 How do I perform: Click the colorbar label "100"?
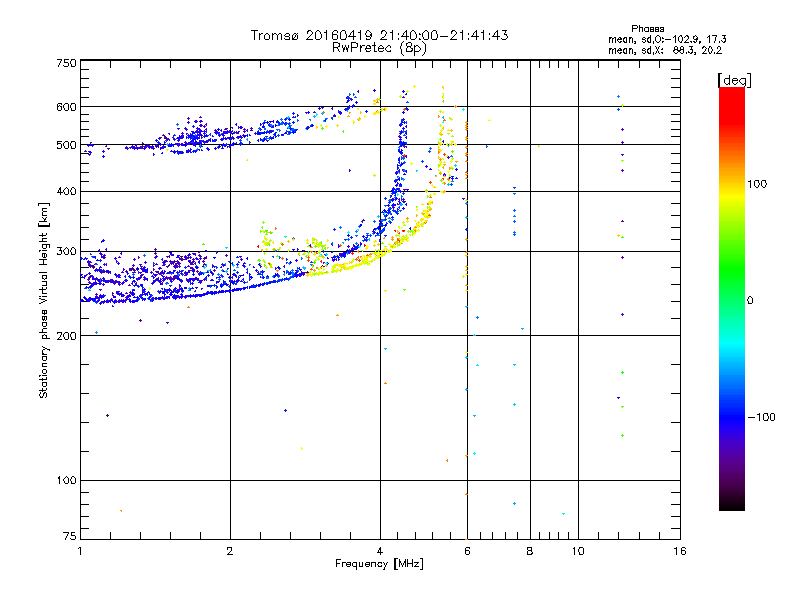pos(757,184)
